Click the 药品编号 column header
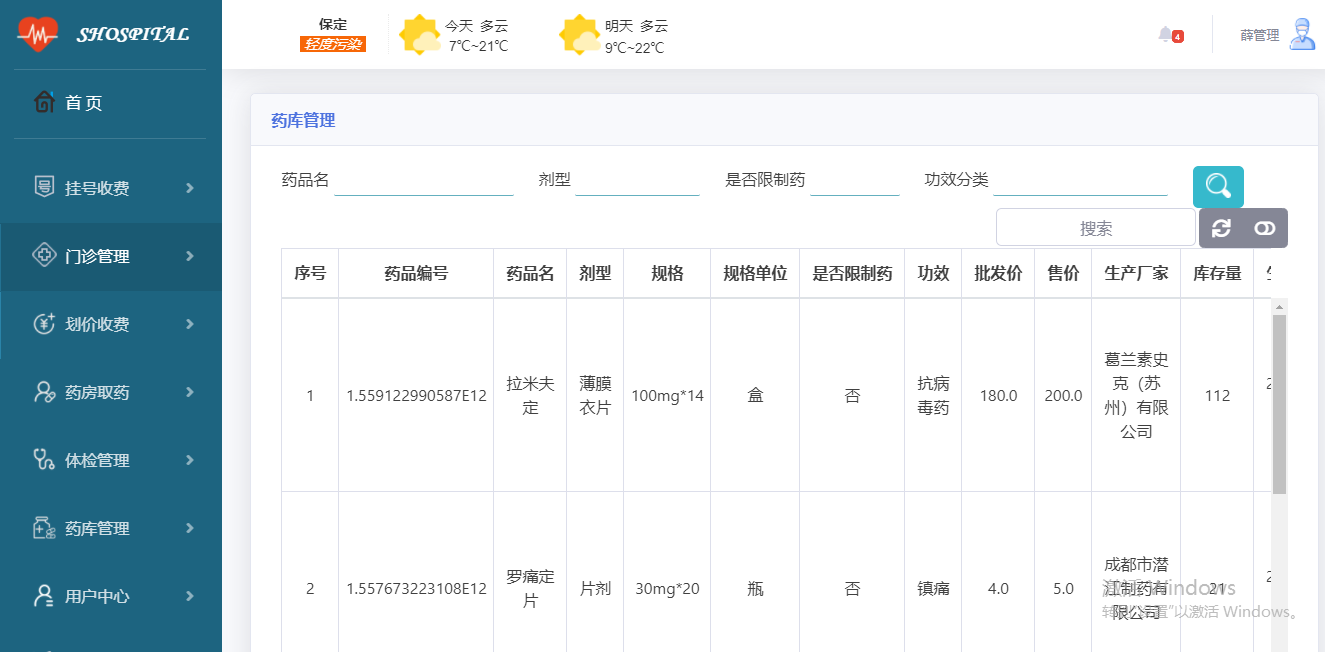This screenshot has width=1325, height=652. tap(416, 273)
